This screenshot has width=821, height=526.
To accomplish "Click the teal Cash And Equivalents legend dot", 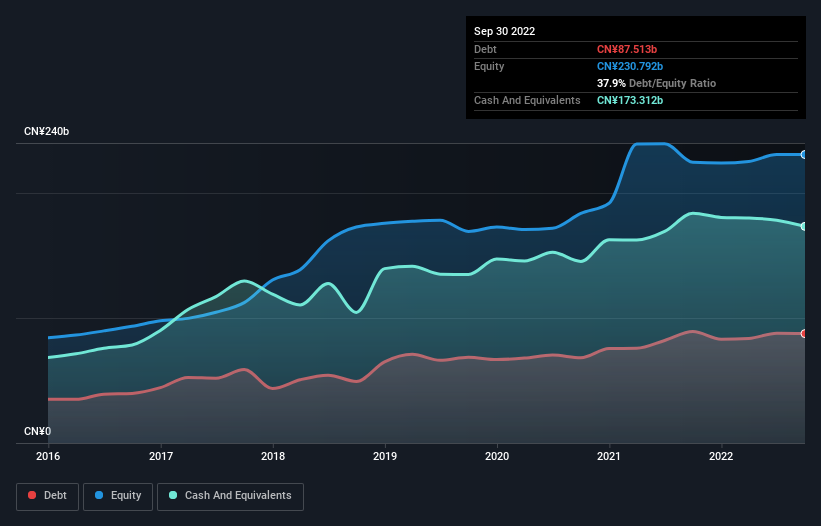I will coord(173,495).
